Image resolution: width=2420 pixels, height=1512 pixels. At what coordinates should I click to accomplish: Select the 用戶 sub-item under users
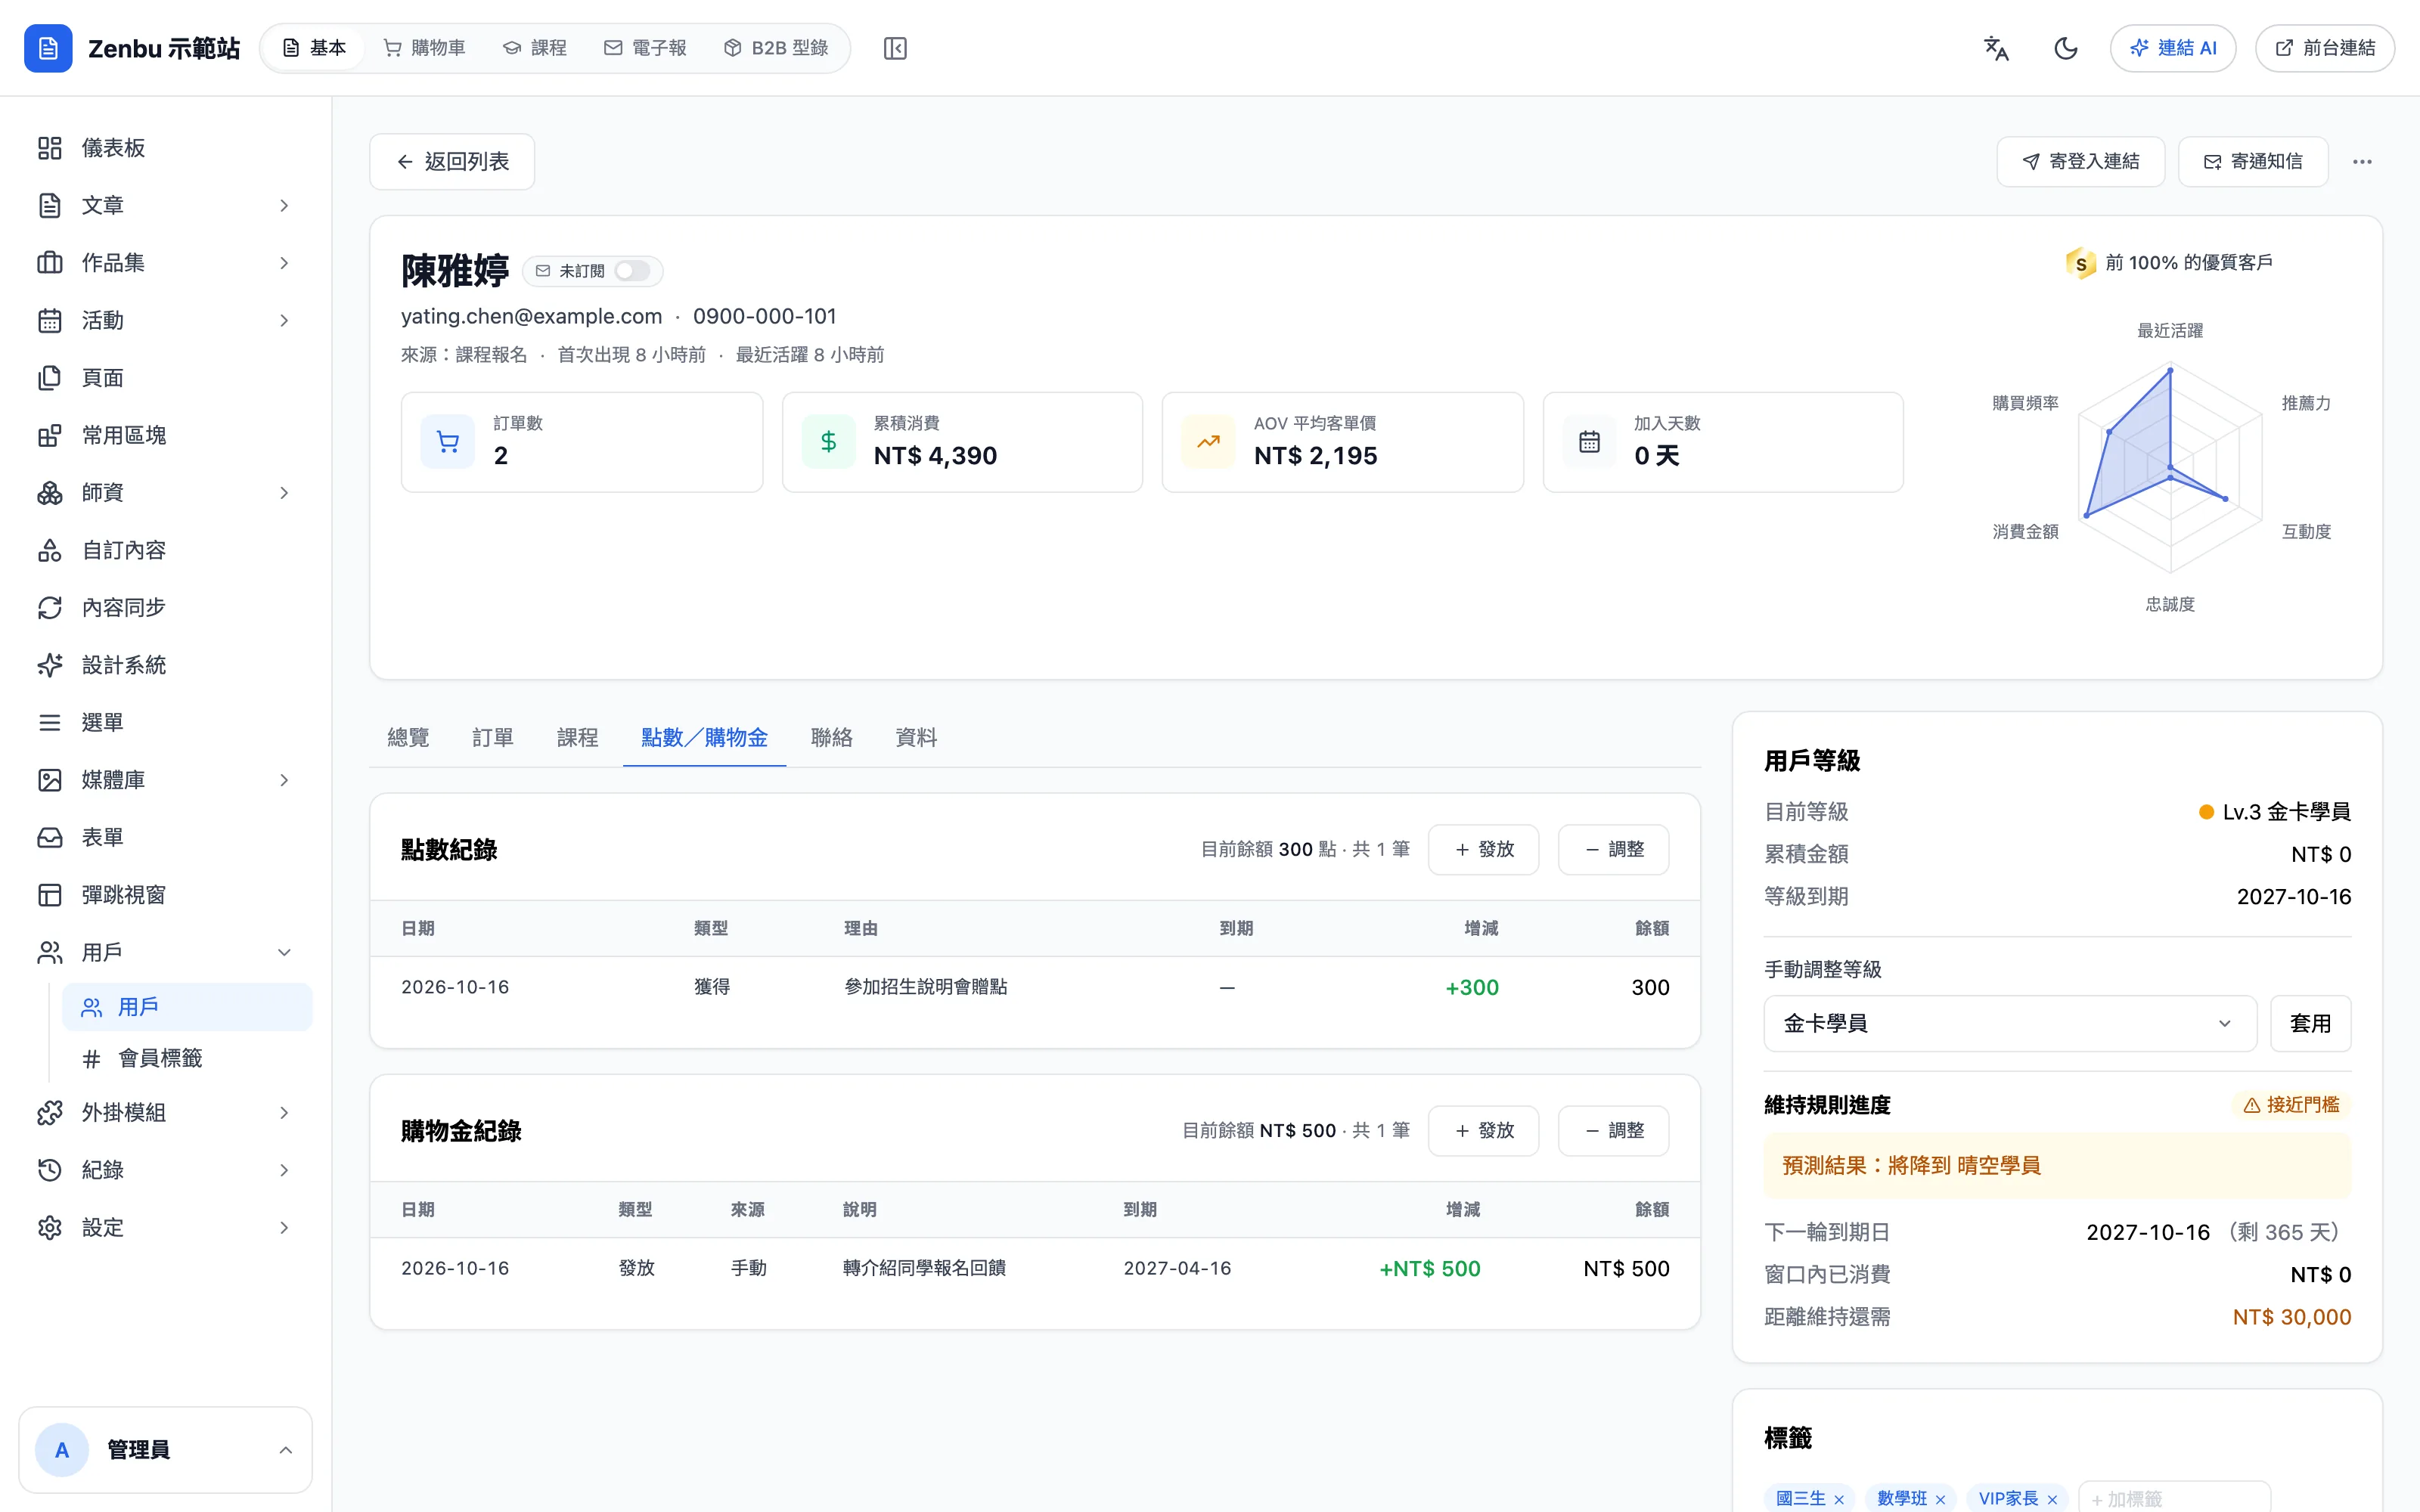[187, 1007]
